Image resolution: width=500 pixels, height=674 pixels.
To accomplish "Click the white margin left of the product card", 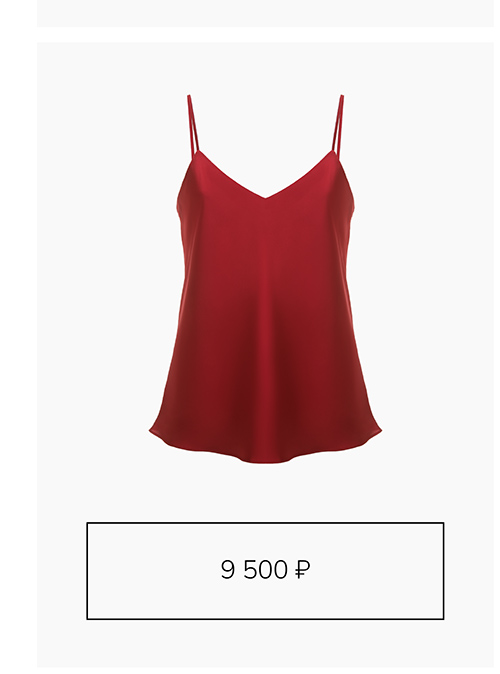I will tap(18, 337).
